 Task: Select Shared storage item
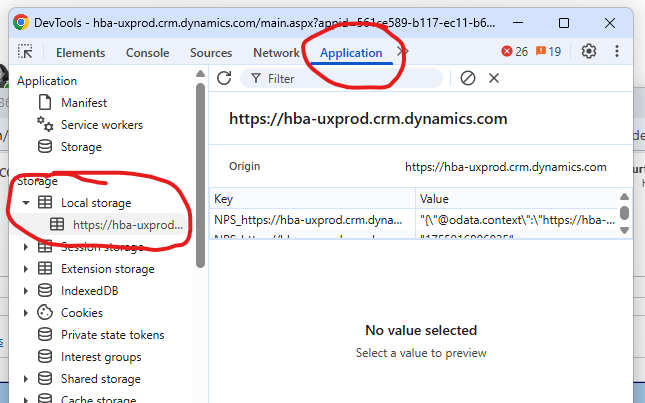100,379
